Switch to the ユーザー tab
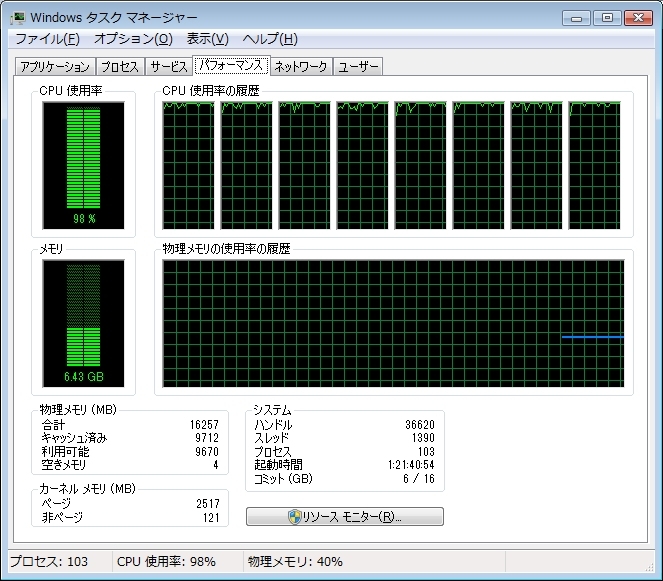The width and height of the screenshot is (663, 581). pyautogui.click(x=358, y=67)
